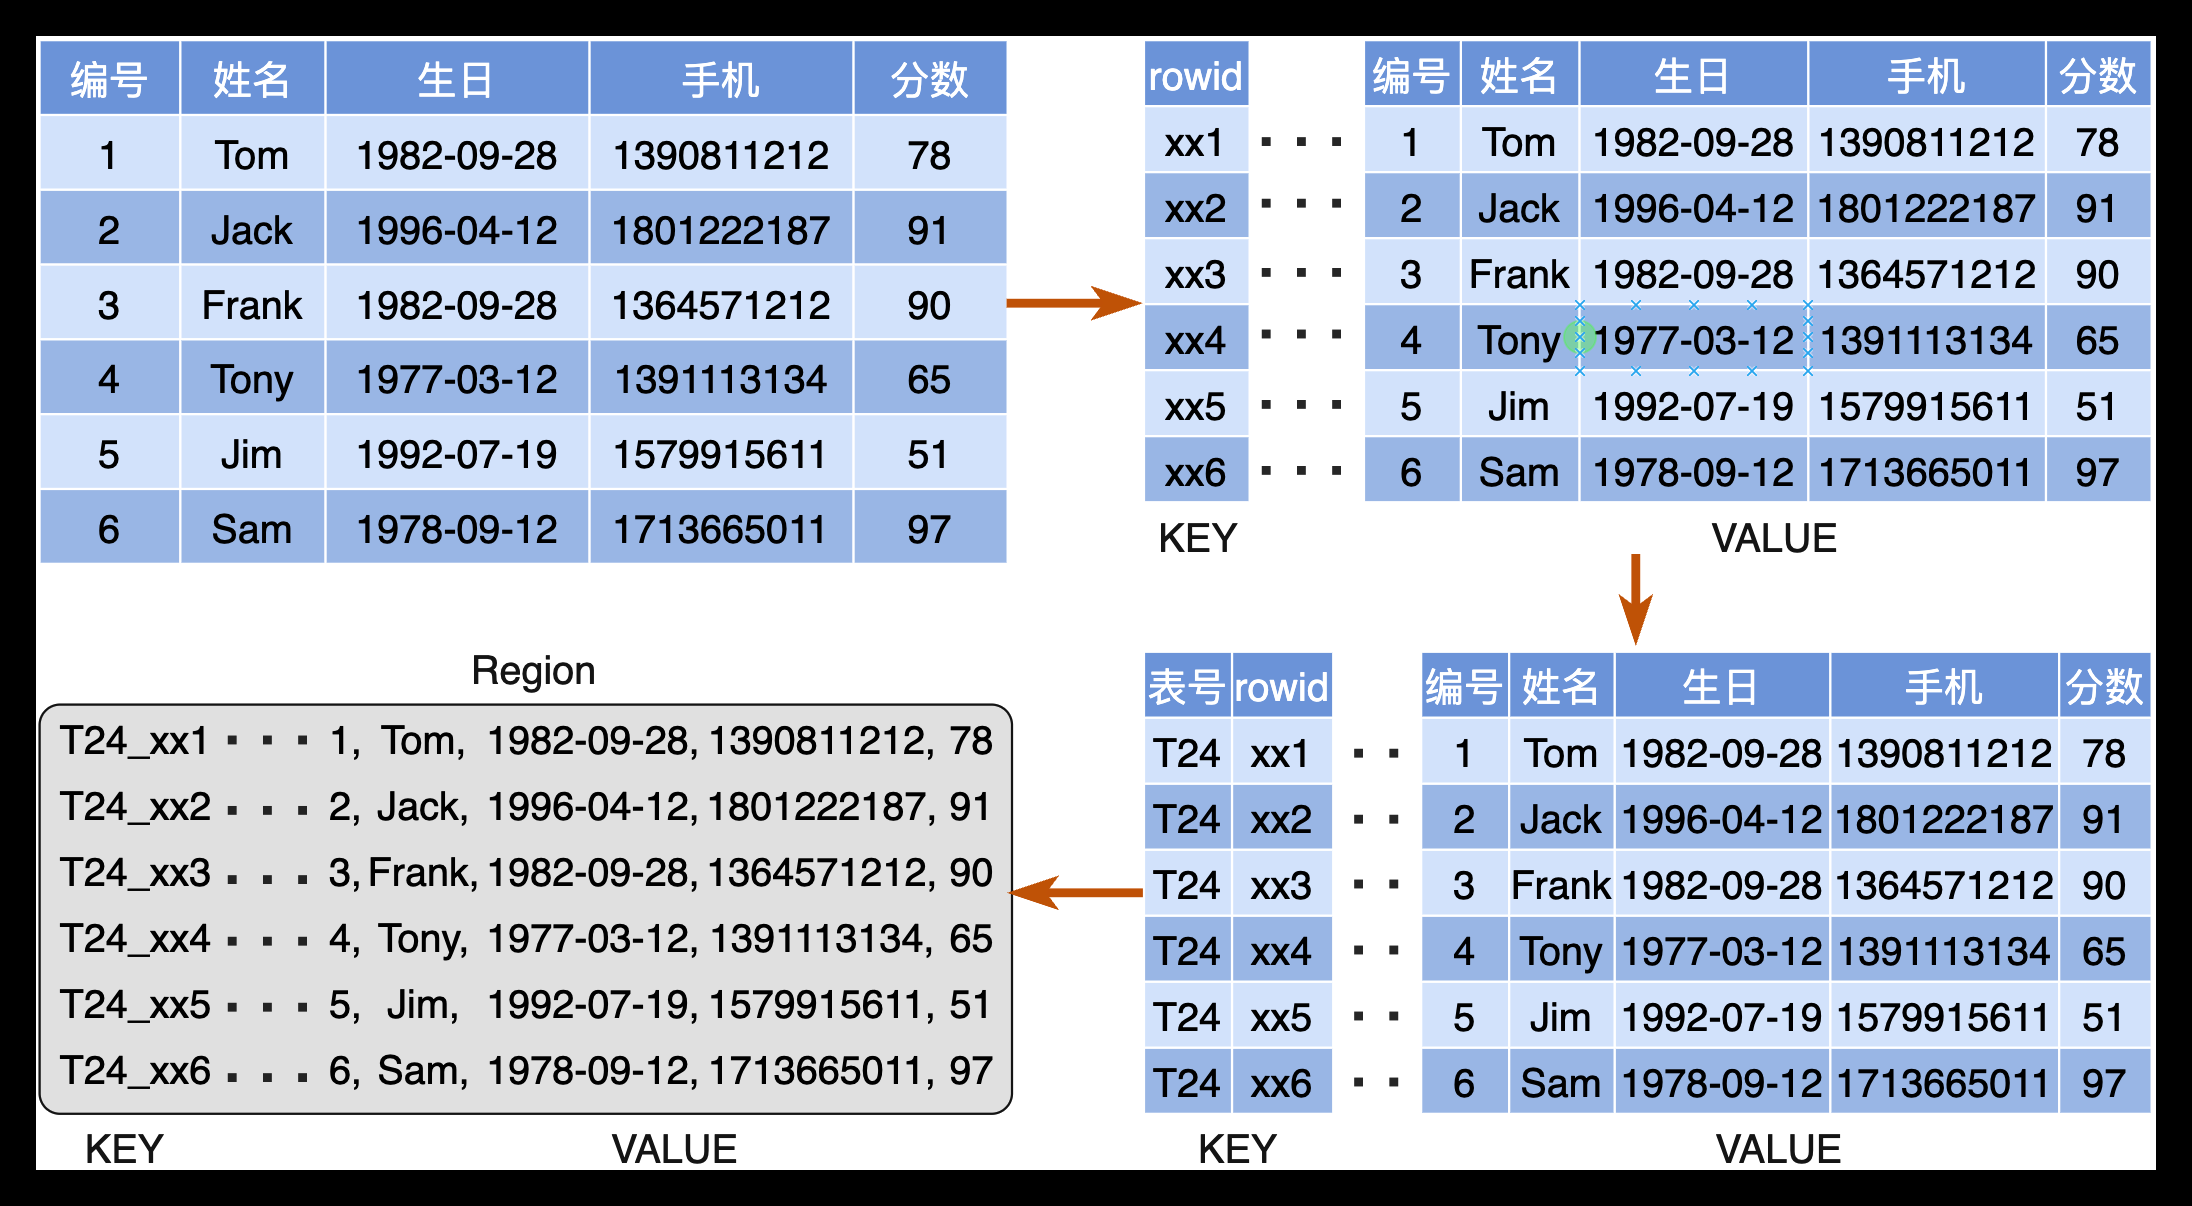Click the T24_xx6 entry in the Region box
2192x1206 pixels.
(135, 1071)
